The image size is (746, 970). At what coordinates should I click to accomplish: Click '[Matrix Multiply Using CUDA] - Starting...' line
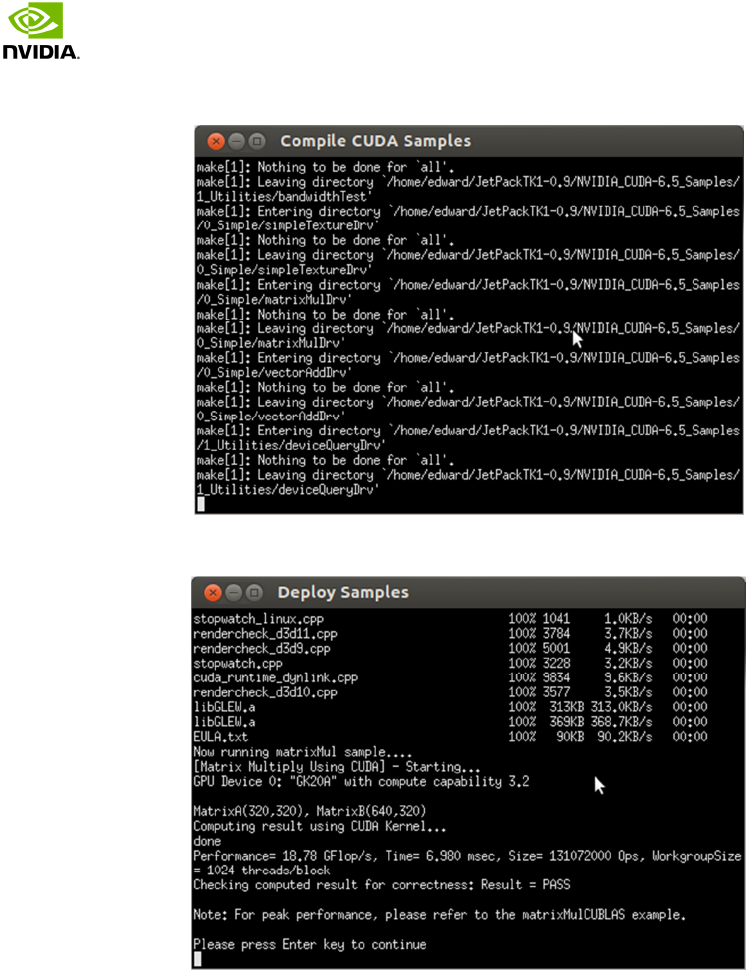(337, 767)
